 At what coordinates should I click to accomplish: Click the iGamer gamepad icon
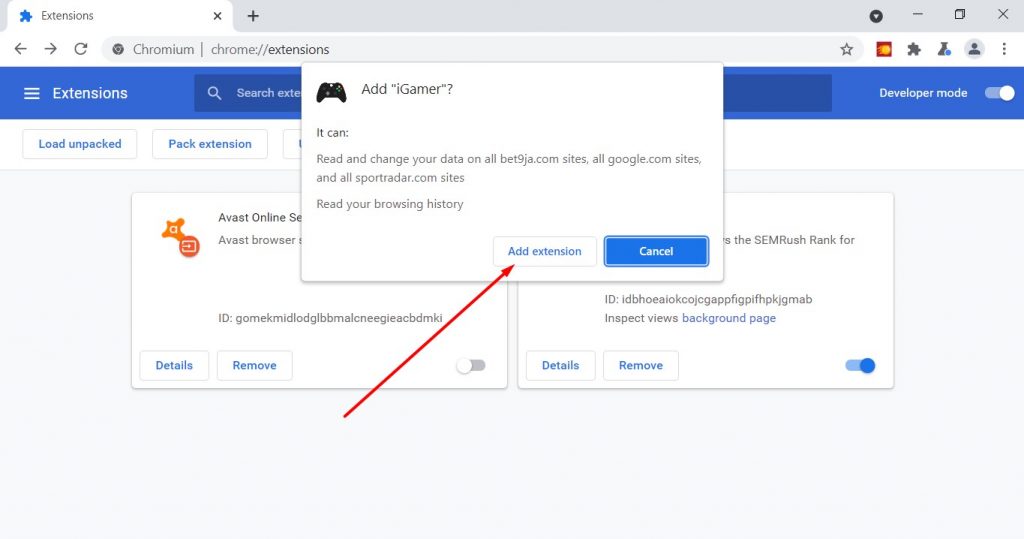click(331, 92)
